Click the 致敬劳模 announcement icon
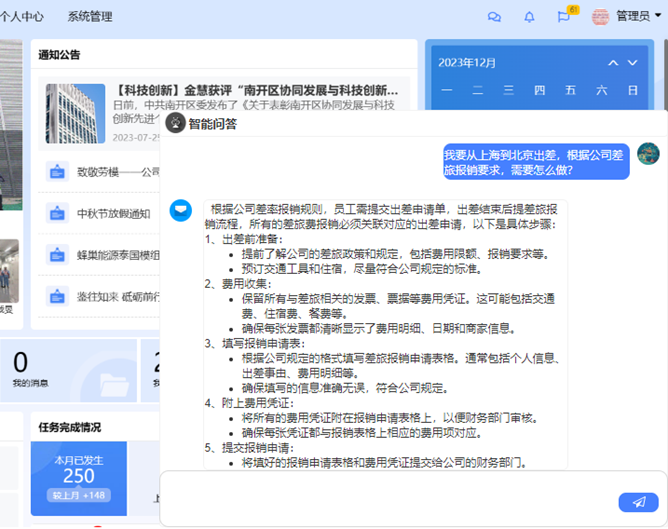Image resolution: width=668 pixels, height=529 pixels. click(56, 172)
